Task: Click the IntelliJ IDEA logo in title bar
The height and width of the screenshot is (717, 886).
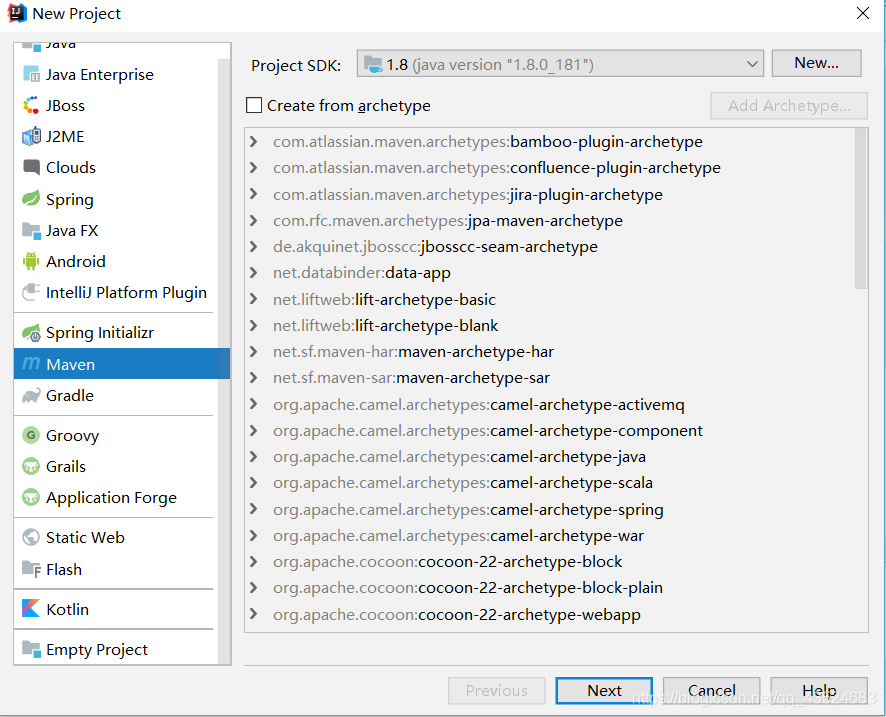Action: click(16, 13)
